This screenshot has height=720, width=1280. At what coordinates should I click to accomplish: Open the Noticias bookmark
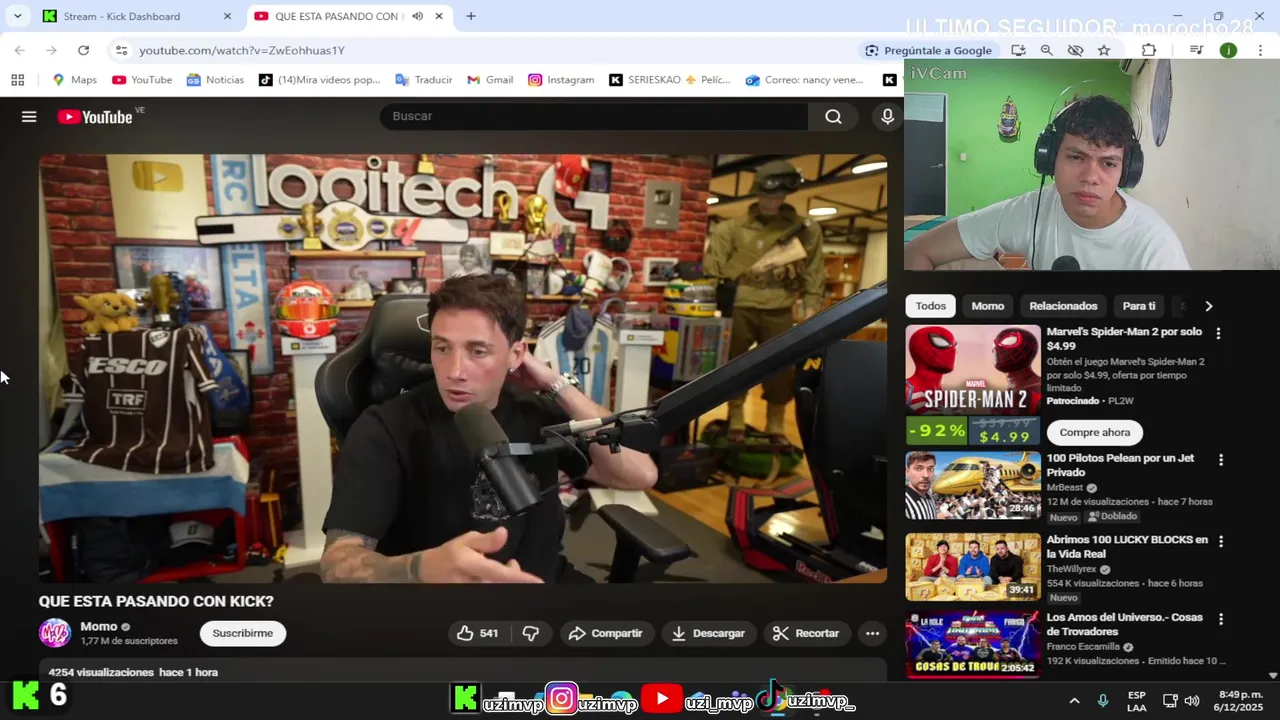point(215,80)
